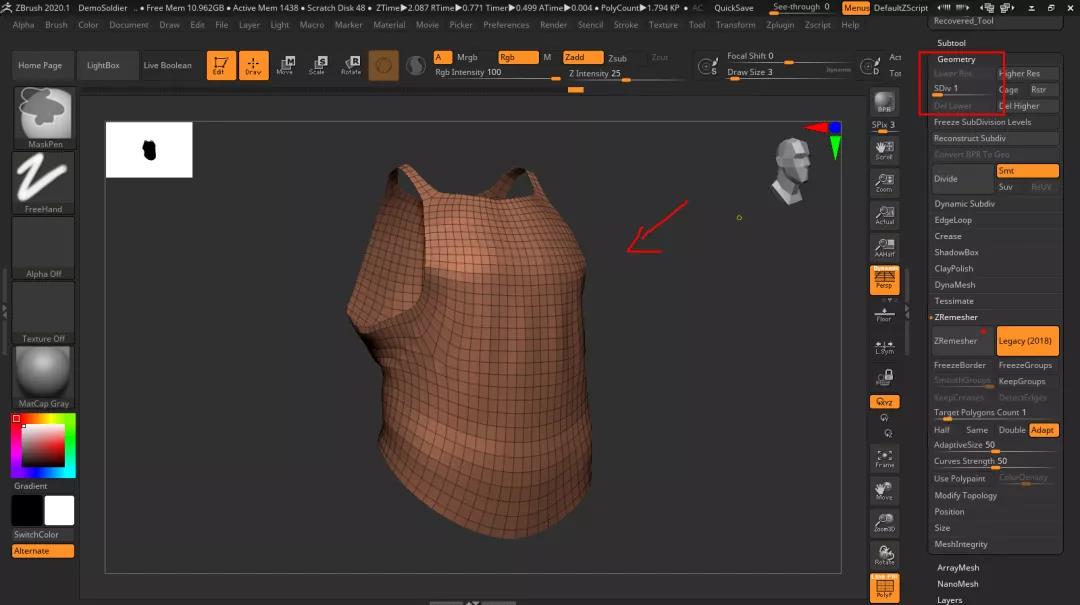Viewport: 1080px width, 605px height.
Task: Expand the EdgeLoop subsection
Action: point(953,220)
